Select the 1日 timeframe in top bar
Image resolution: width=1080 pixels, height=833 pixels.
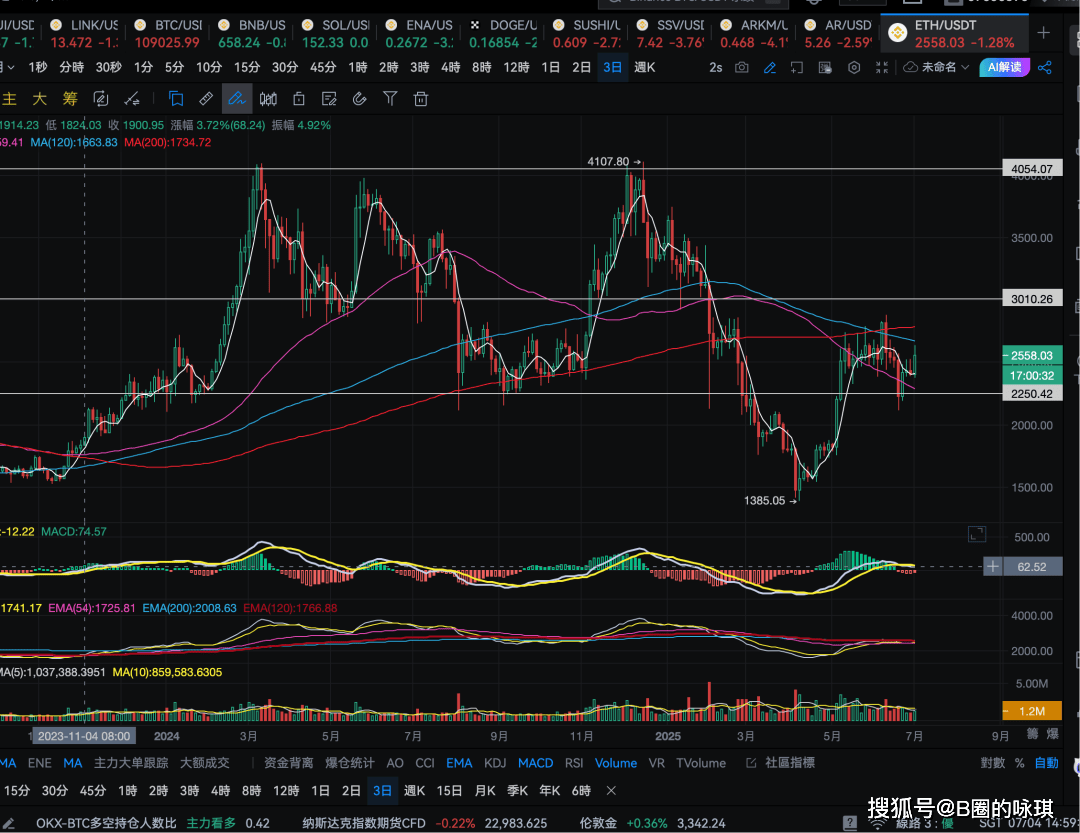[550, 67]
